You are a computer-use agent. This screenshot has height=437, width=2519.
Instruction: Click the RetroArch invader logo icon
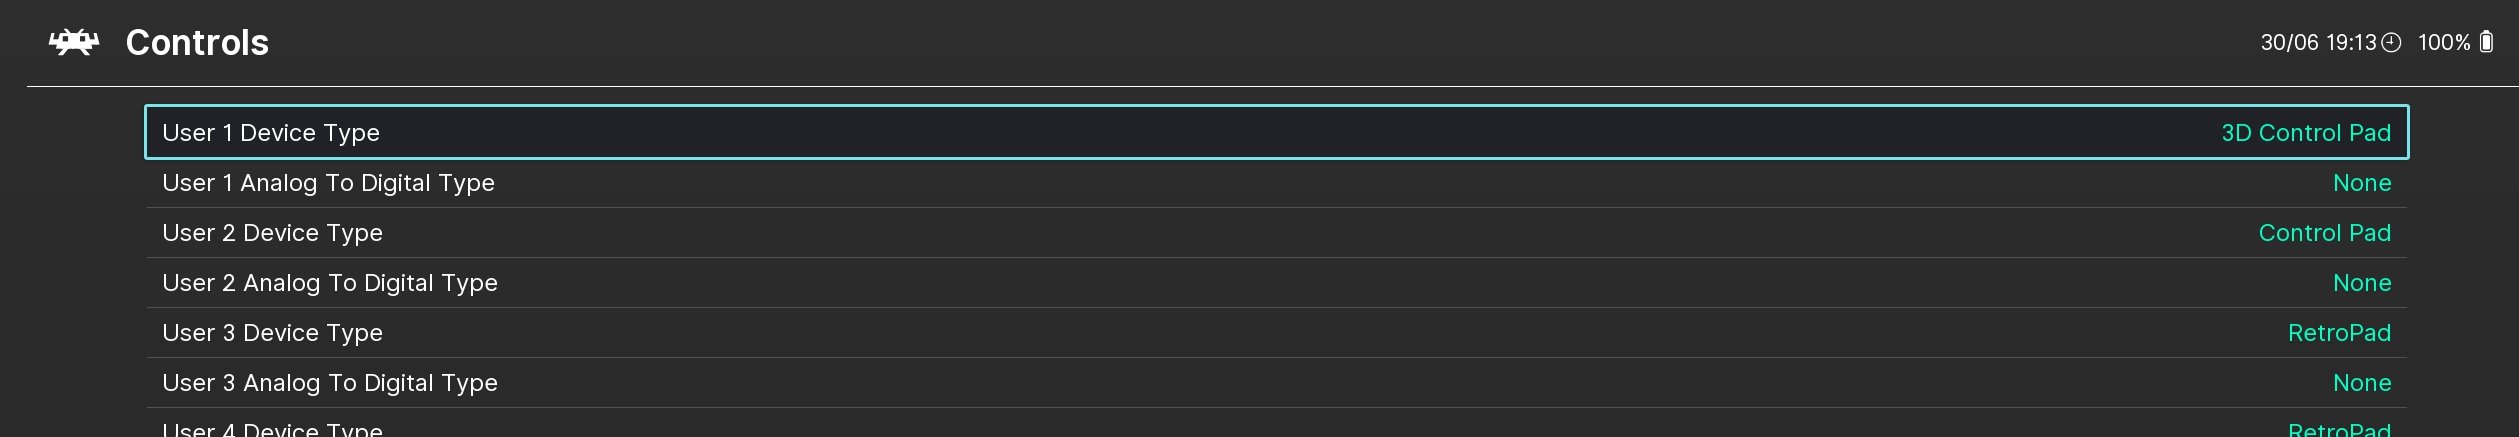[x=74, y=42]
